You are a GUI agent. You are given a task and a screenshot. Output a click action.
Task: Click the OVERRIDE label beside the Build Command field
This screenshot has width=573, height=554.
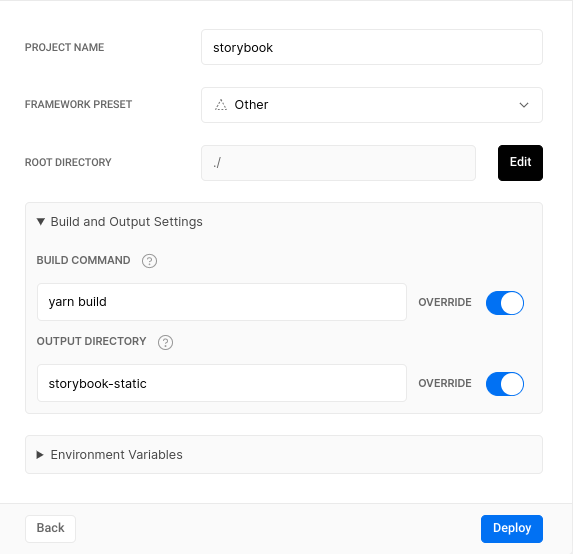tap(445, 303)
